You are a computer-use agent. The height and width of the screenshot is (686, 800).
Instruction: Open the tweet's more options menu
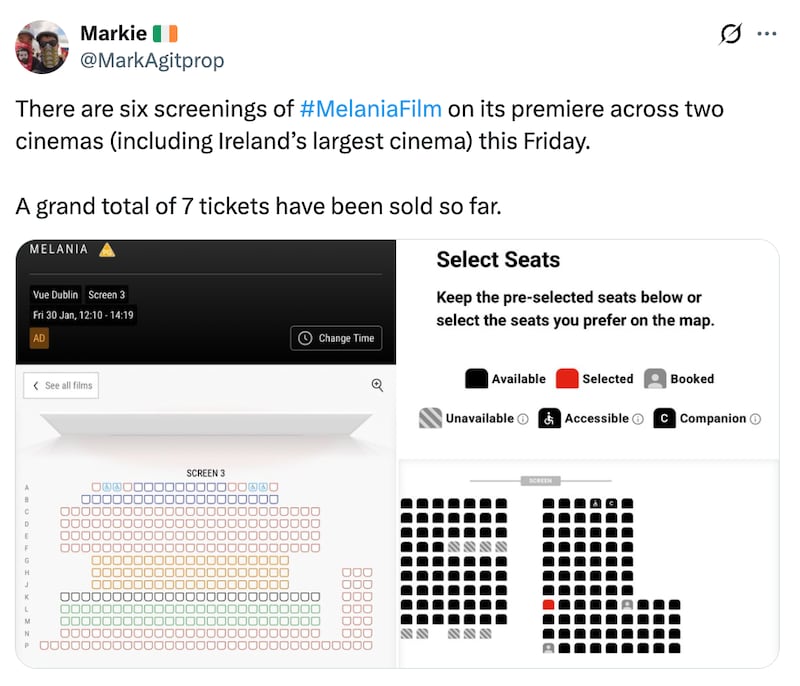pos(767,33)
